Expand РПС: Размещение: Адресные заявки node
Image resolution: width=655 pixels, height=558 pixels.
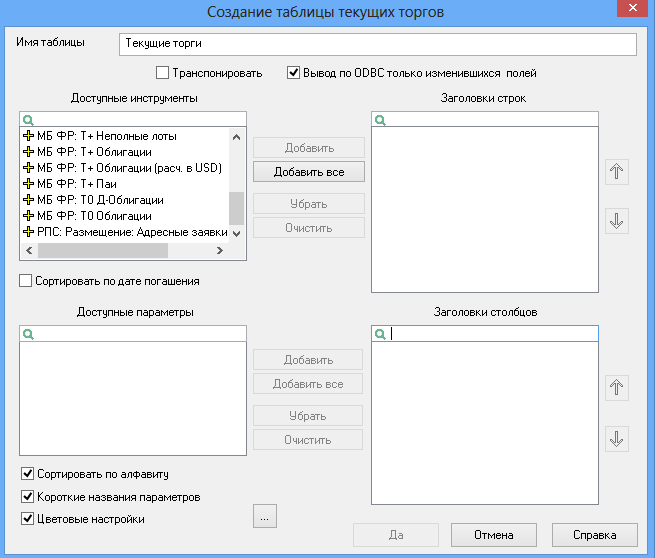[x=28, y=232]
